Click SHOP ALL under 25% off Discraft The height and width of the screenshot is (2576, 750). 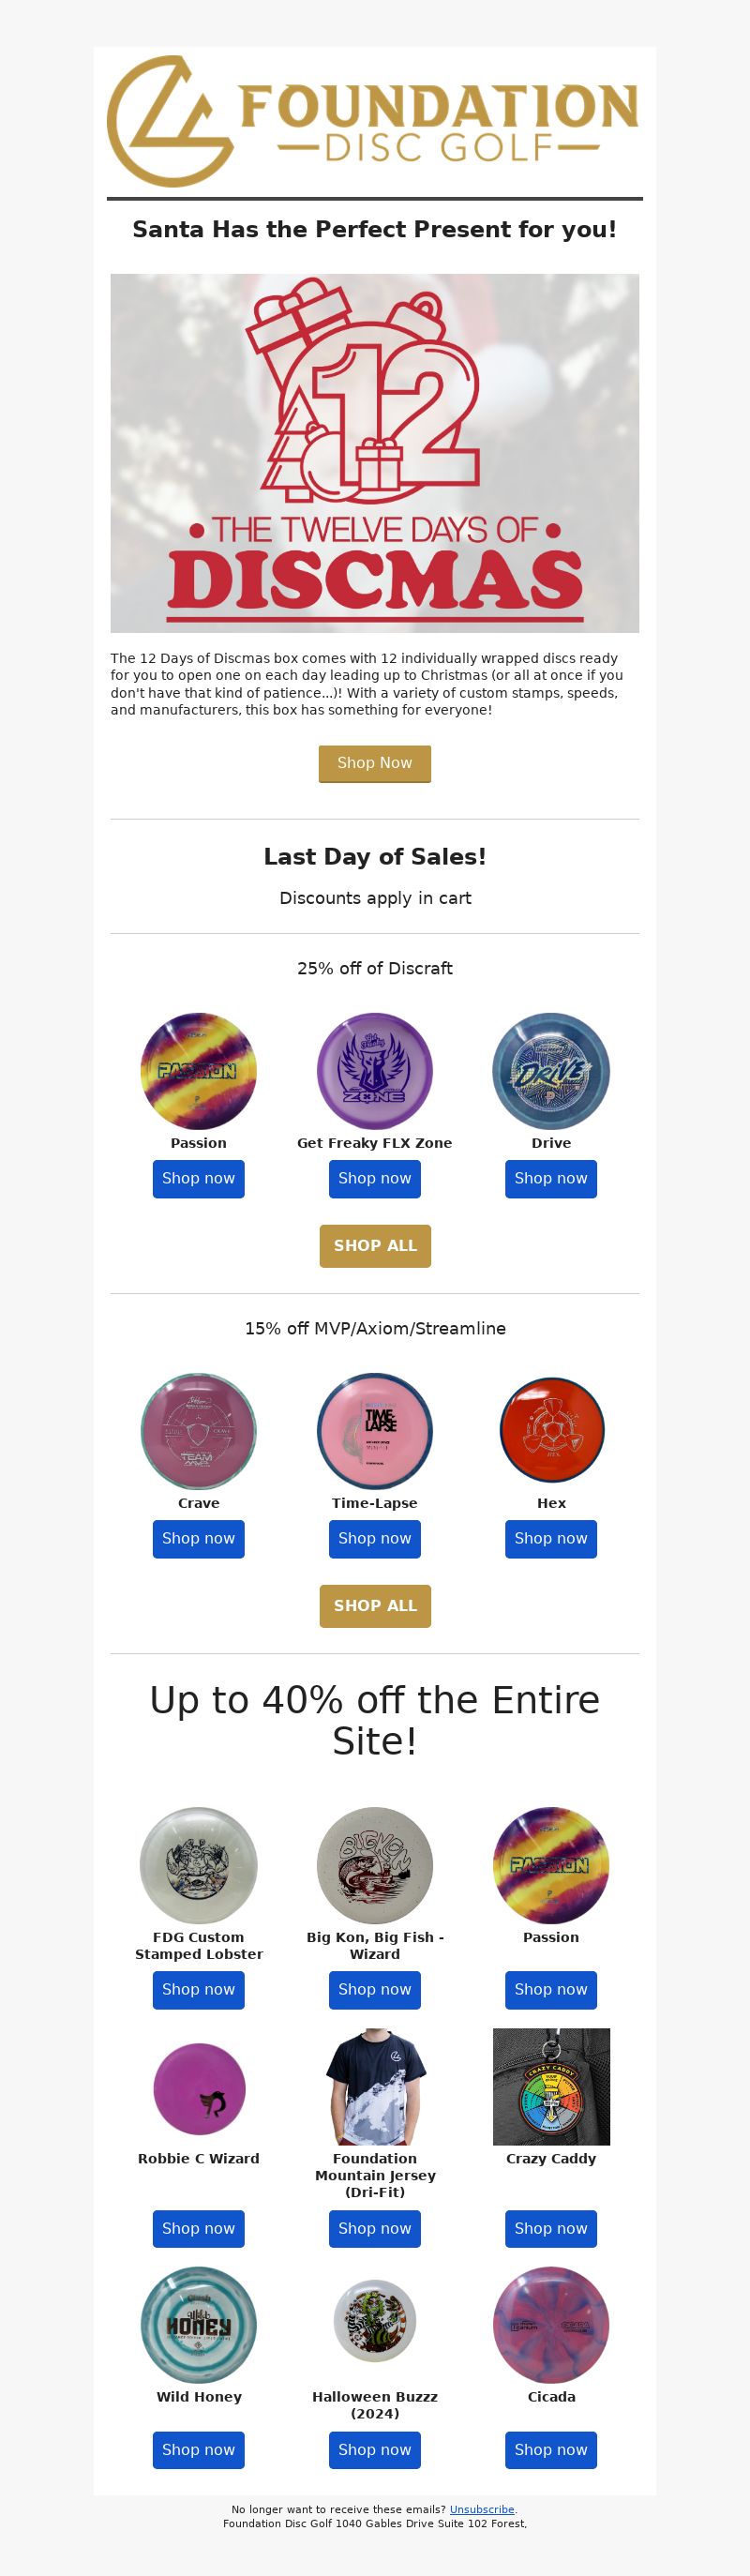point(375,1245)
